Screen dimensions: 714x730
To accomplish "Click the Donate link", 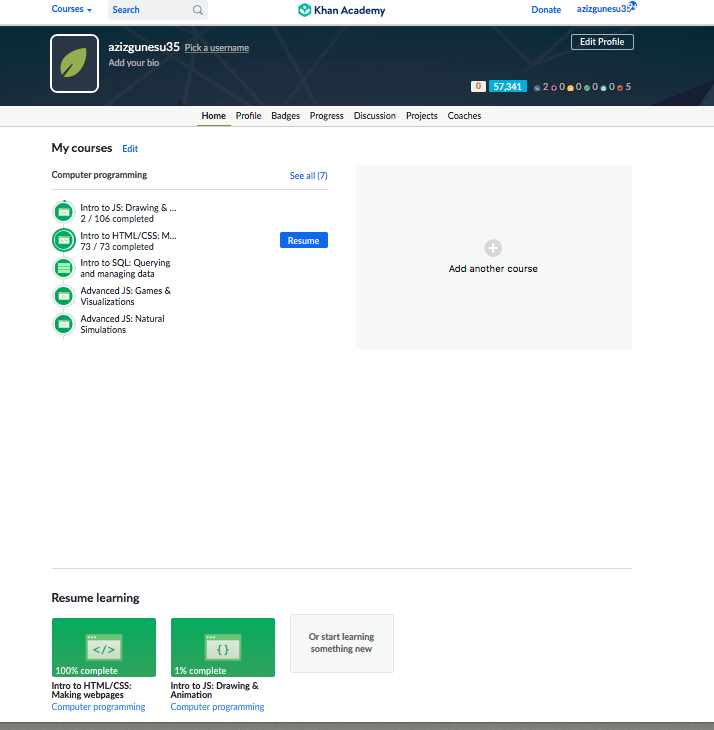I will (546, 10).
